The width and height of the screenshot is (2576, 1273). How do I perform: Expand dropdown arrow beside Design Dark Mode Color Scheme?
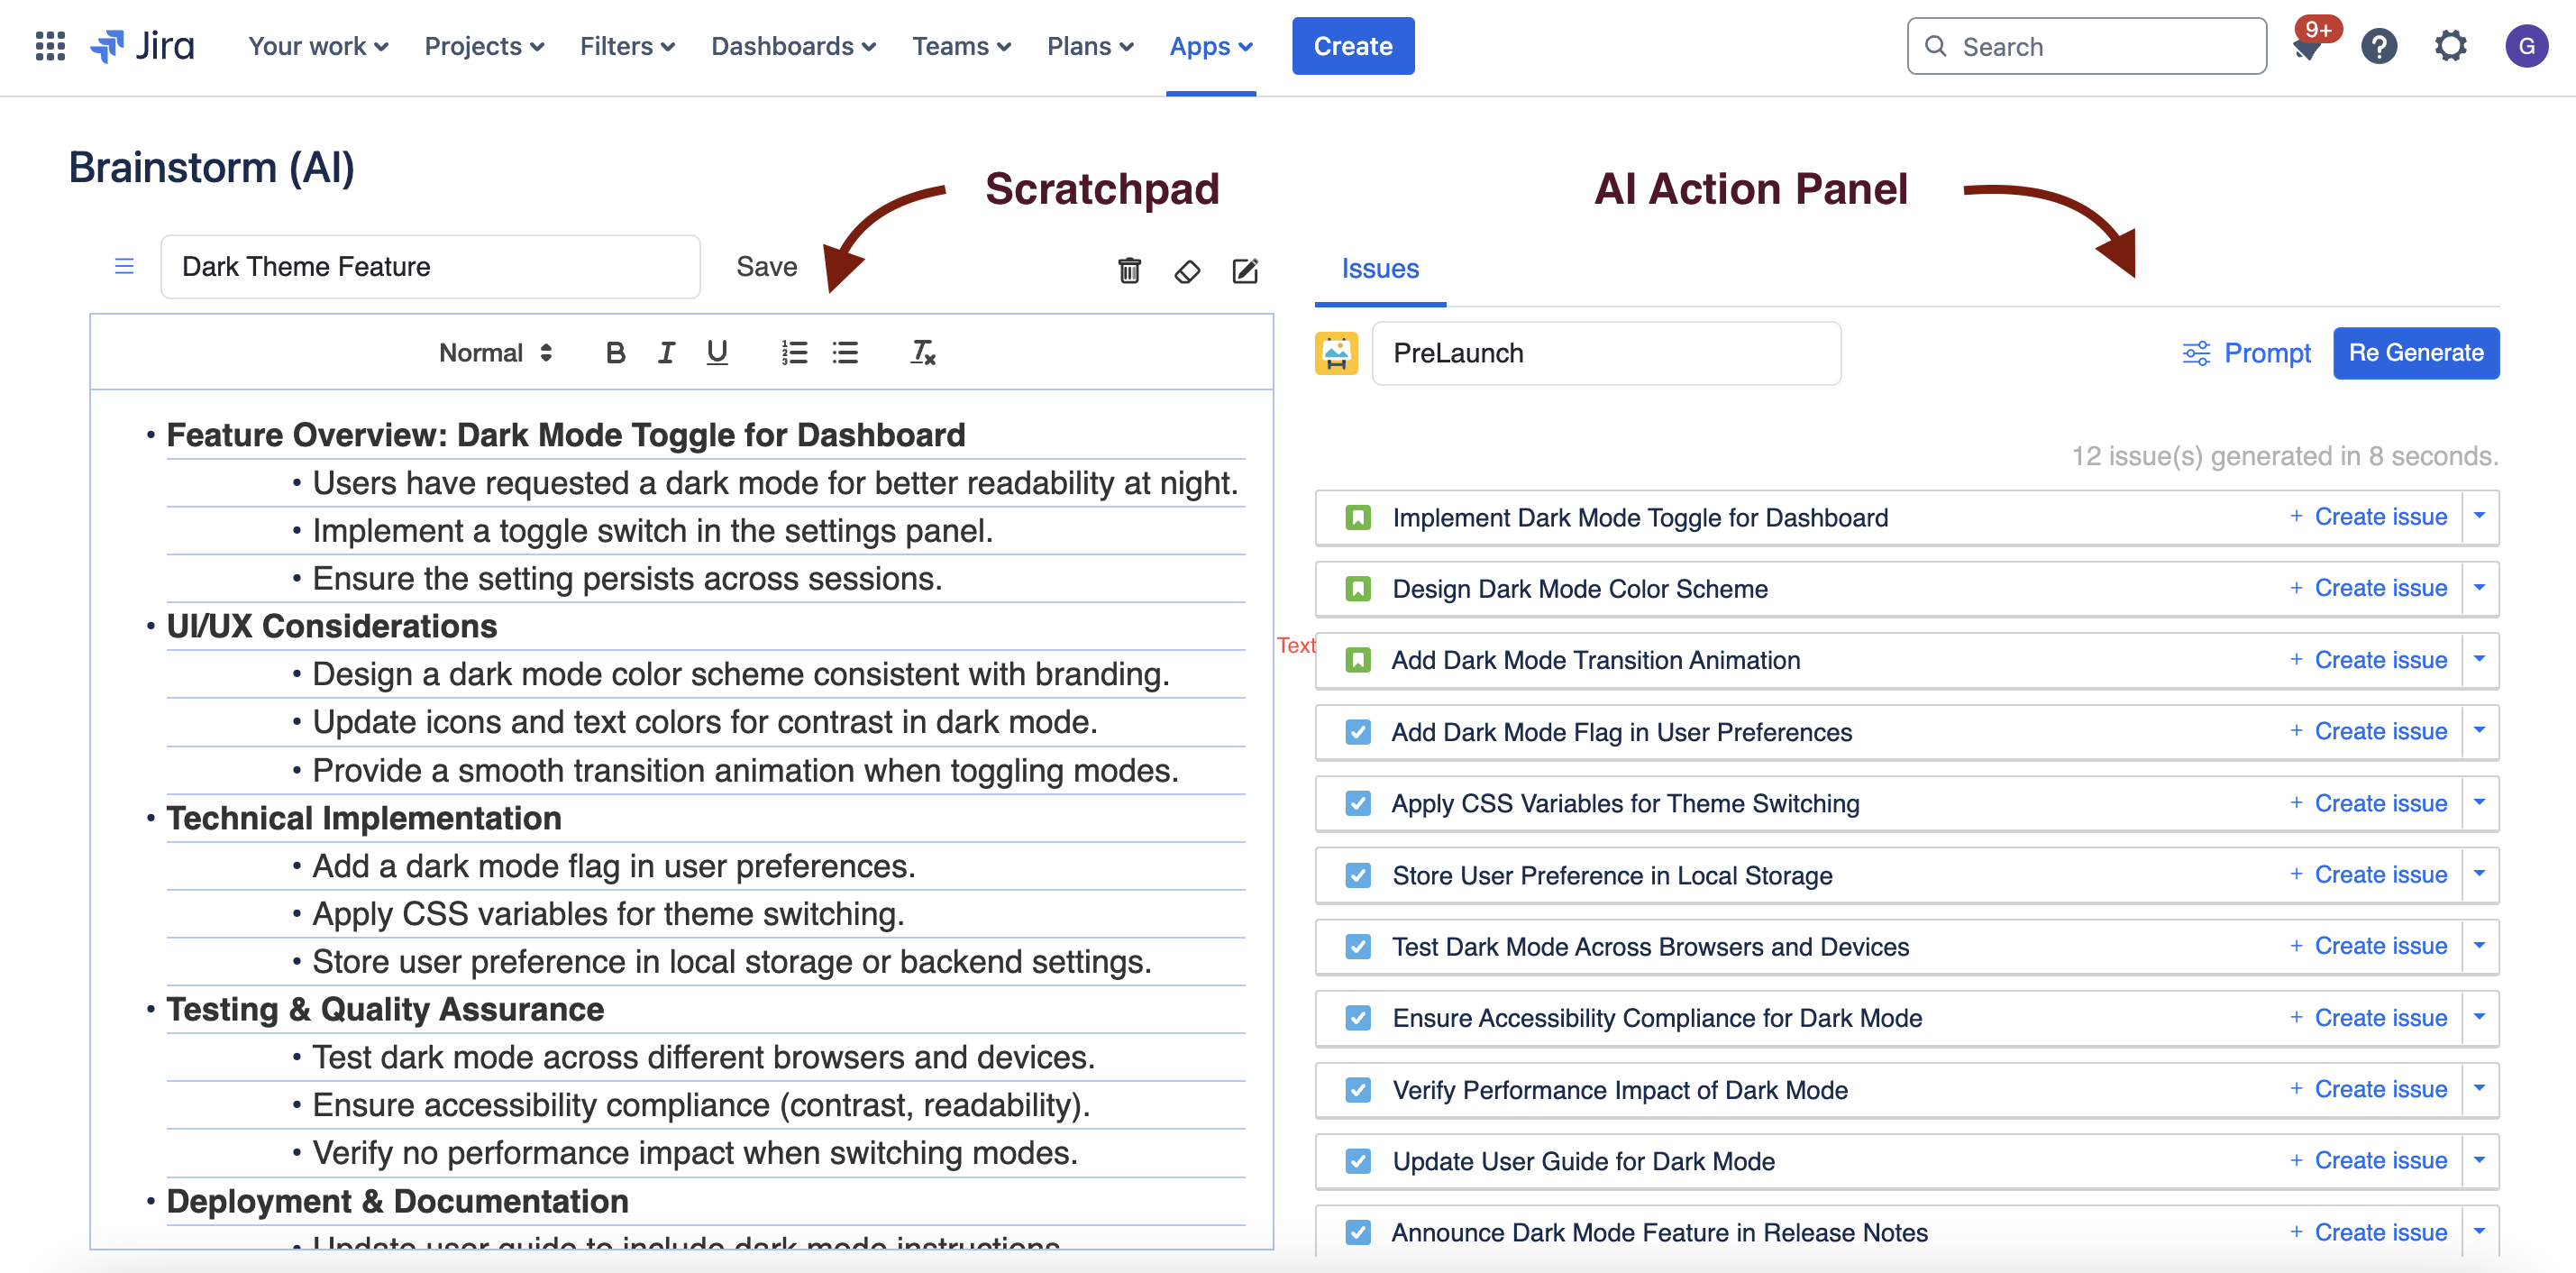[x=2479, y=588]
